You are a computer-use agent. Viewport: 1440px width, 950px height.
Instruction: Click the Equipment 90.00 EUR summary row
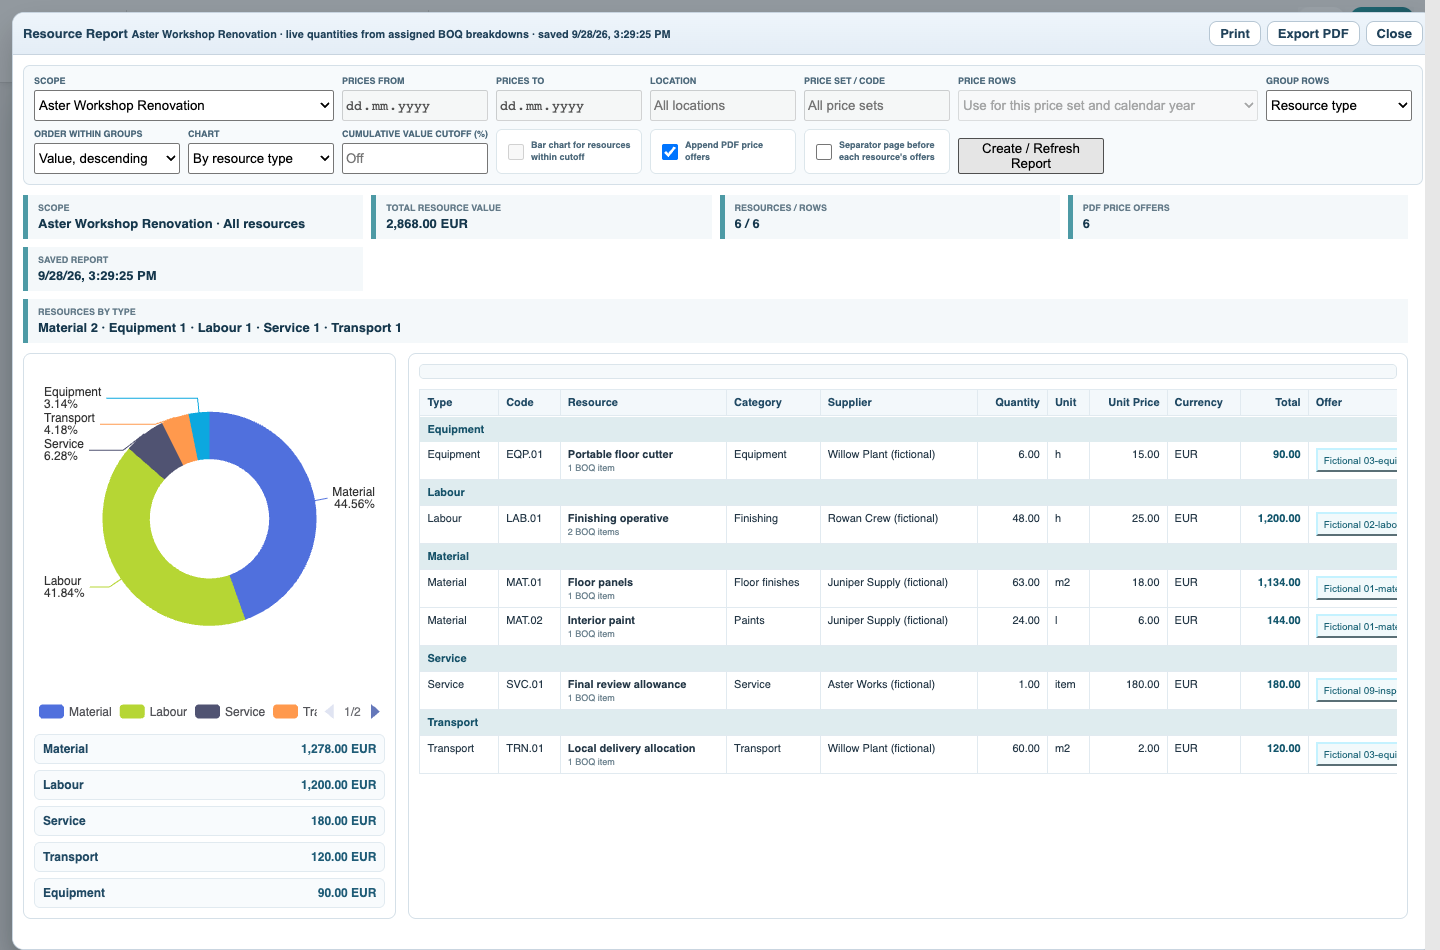click(x=209, y=893)
